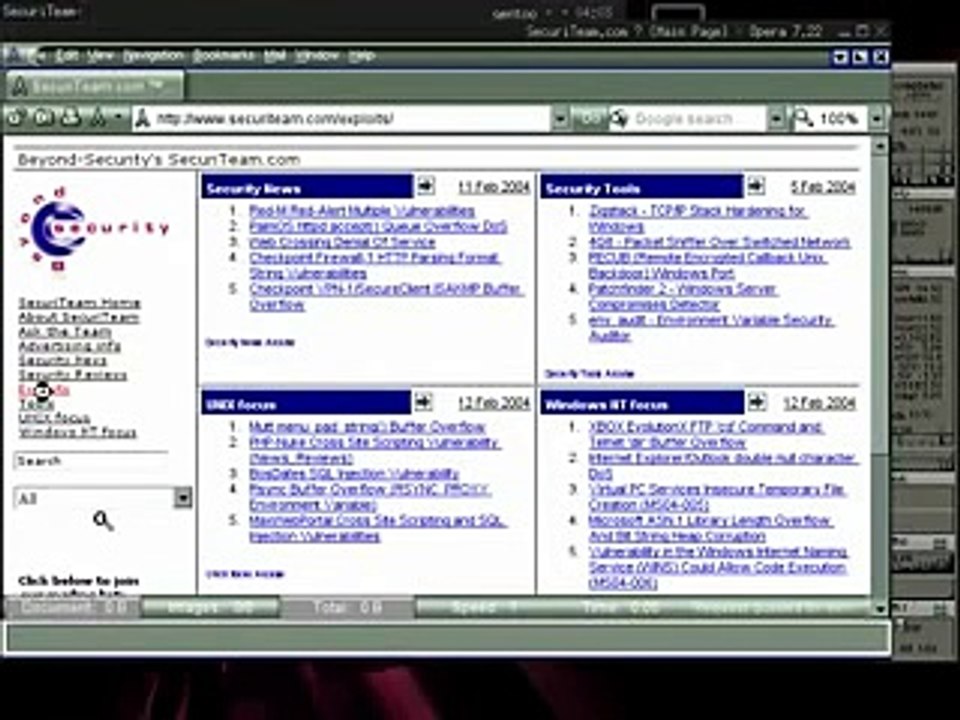Click the second icon in the address toolbar

(43, 116)
